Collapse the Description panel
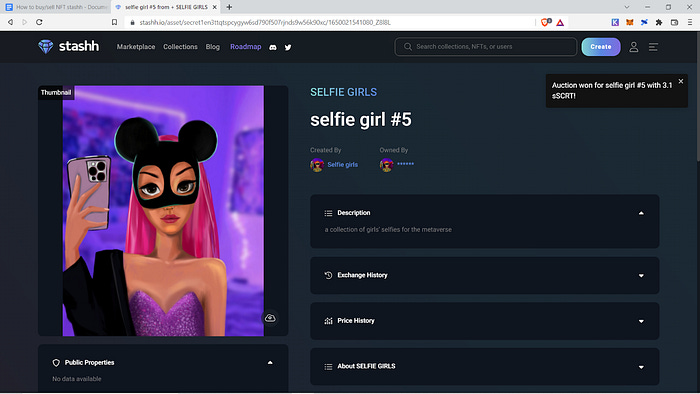The height and width of the screenshot is (394, 700). click(x=641, y=213)
